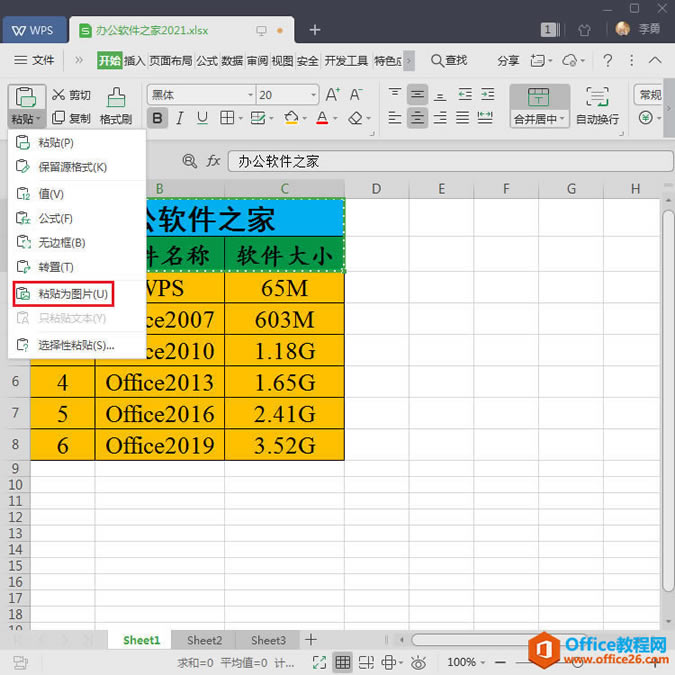This screenshot has height=675, width=675.
Task: Open Sheet3 tab
Action: pos(268,640)
